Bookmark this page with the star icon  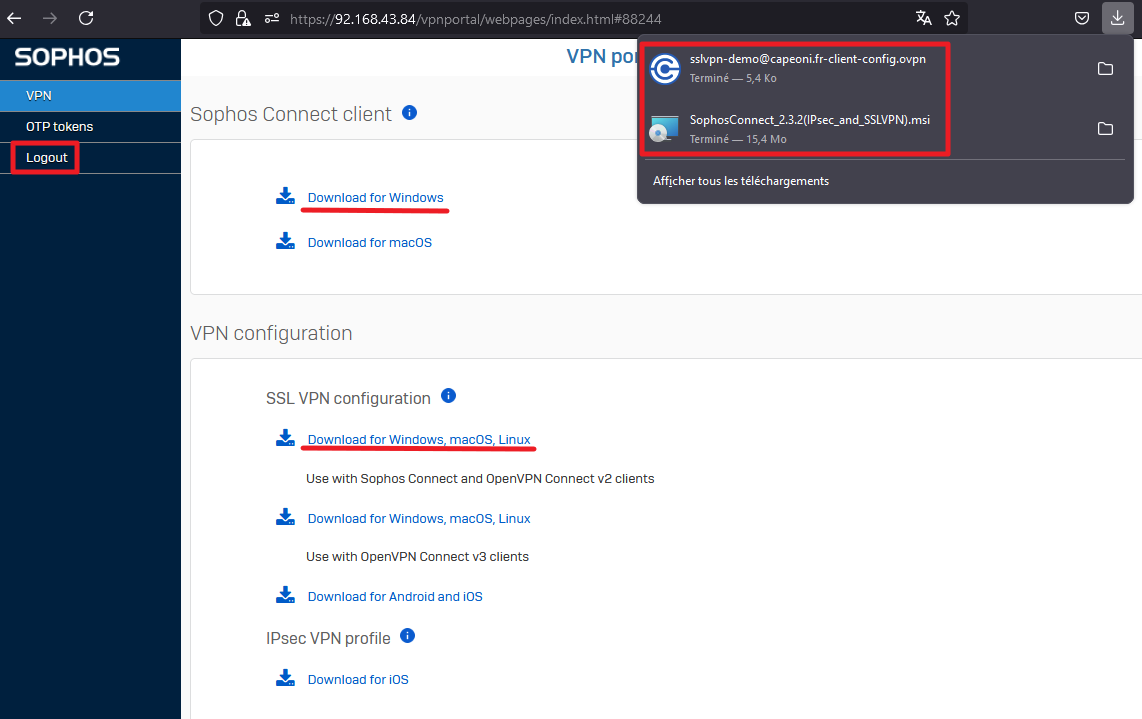(952, 18)
